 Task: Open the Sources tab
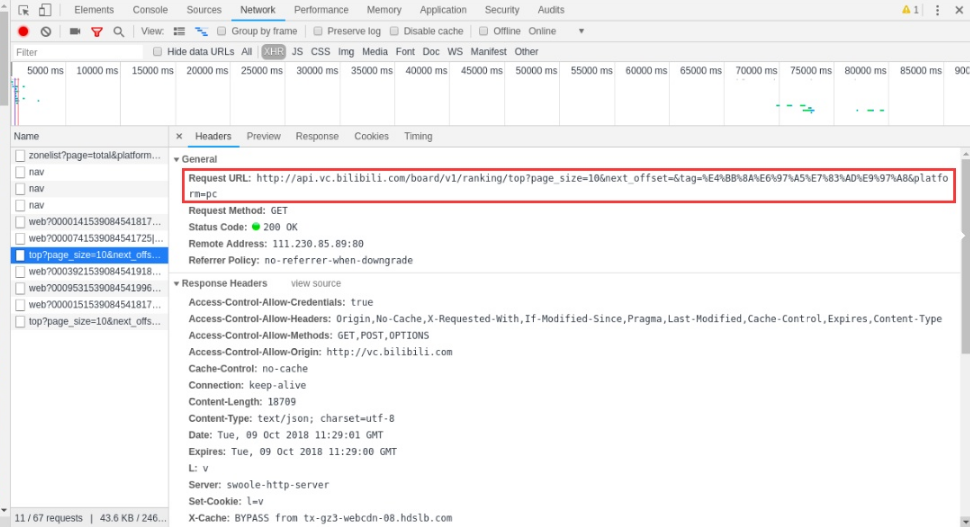(204, 10)
